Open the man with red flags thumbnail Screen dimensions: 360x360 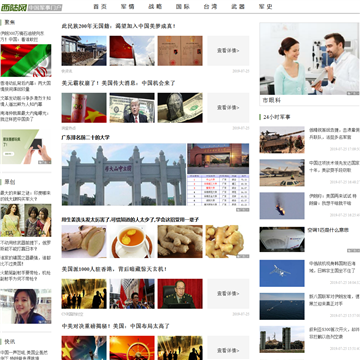[132, 294]
